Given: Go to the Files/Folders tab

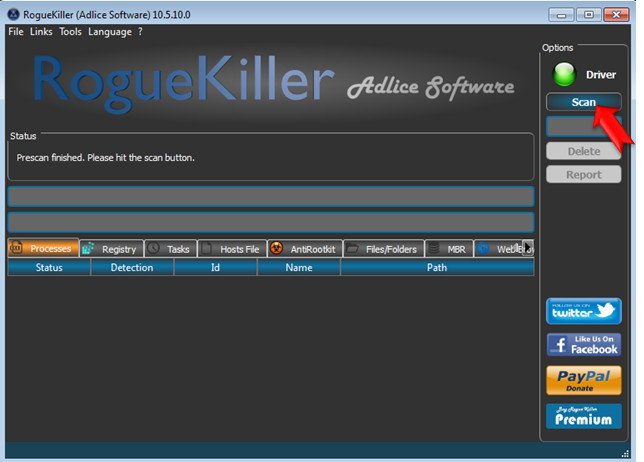Looking at the screenshot, I should point(383,248).
